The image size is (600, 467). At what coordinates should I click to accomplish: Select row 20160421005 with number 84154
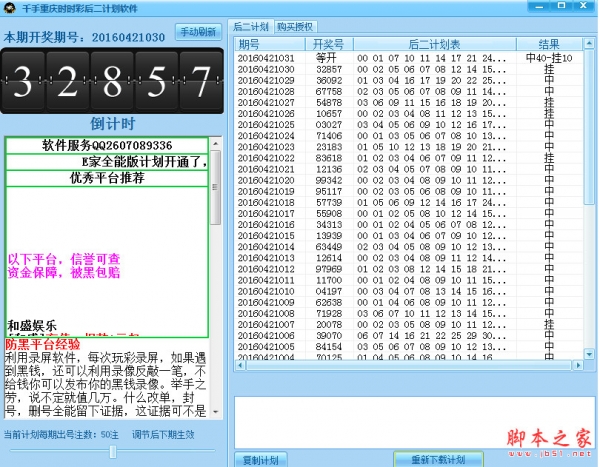[x=409, y=347]
